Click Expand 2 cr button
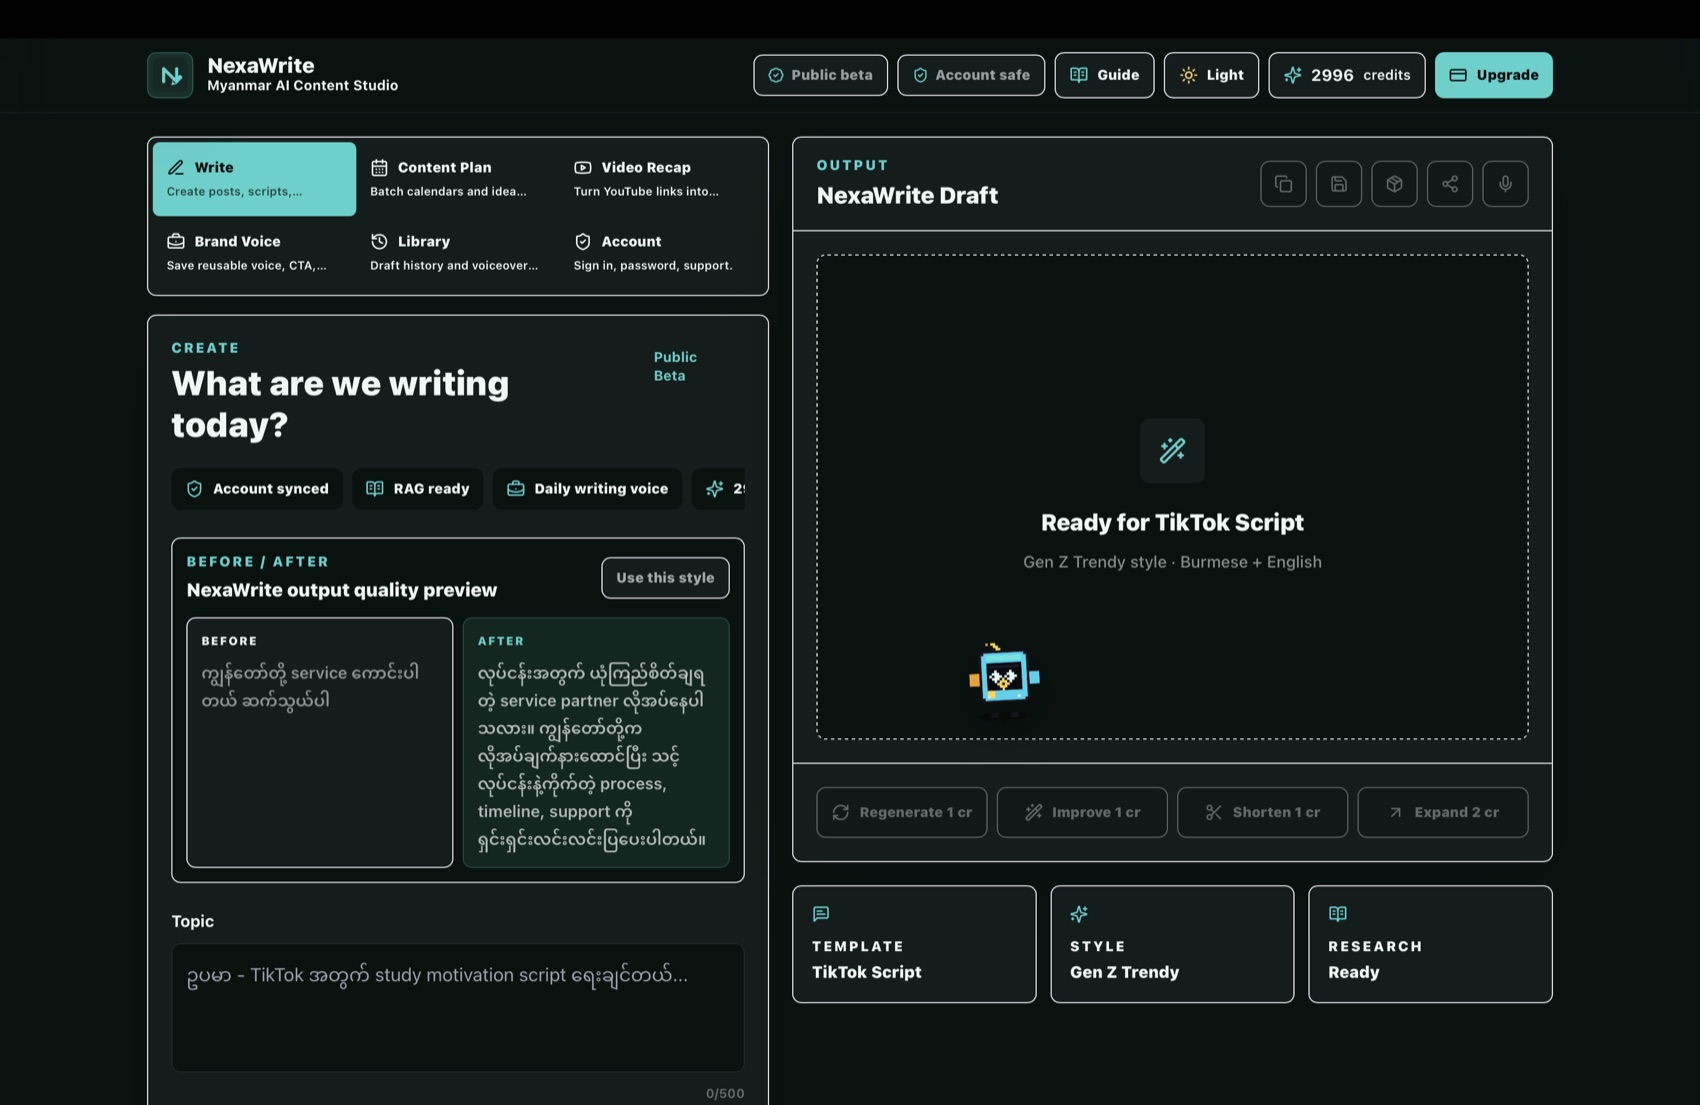1700x1105 pixels. (x=1442, y=812)
